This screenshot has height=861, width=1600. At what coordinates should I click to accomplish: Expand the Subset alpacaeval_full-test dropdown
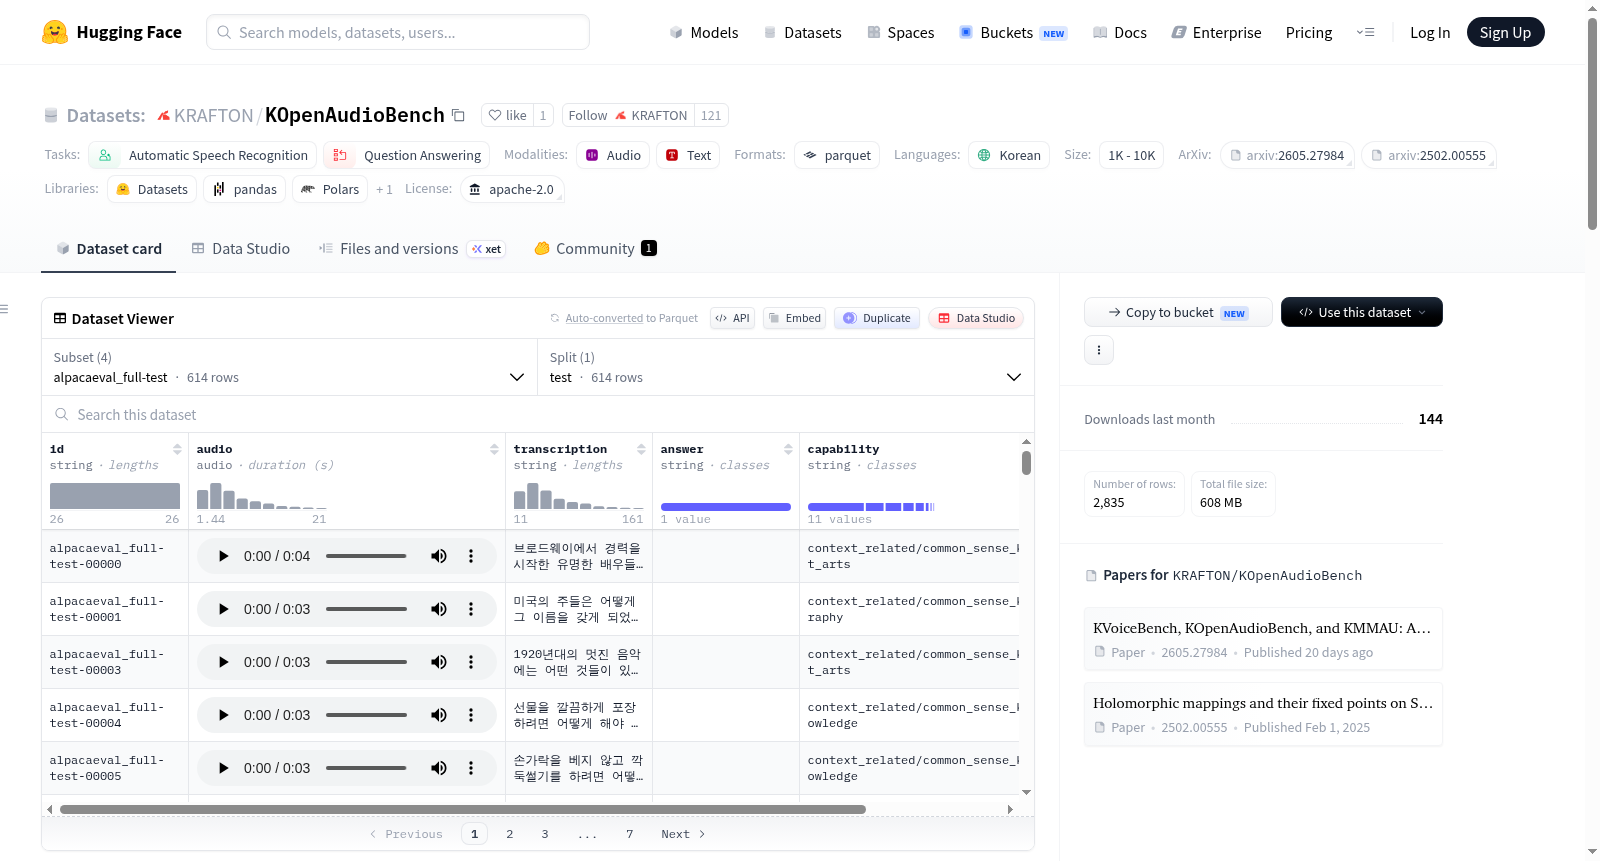coord(289,367)
